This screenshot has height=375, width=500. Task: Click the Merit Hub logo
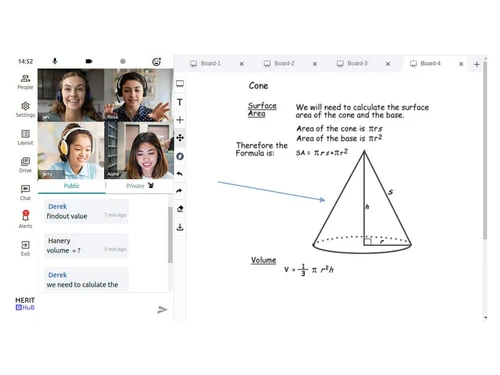[x=25, y=304]
